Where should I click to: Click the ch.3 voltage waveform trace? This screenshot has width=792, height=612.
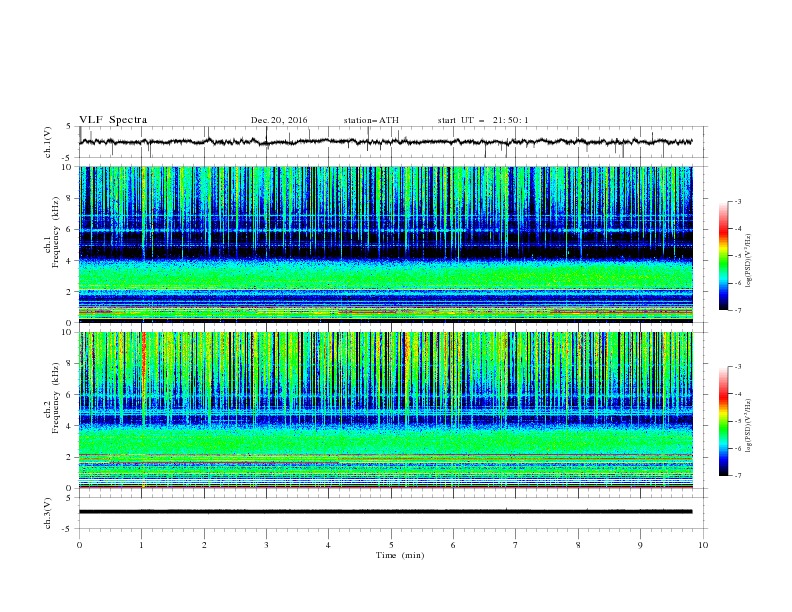pyautogui.click(x=385, y=512)
